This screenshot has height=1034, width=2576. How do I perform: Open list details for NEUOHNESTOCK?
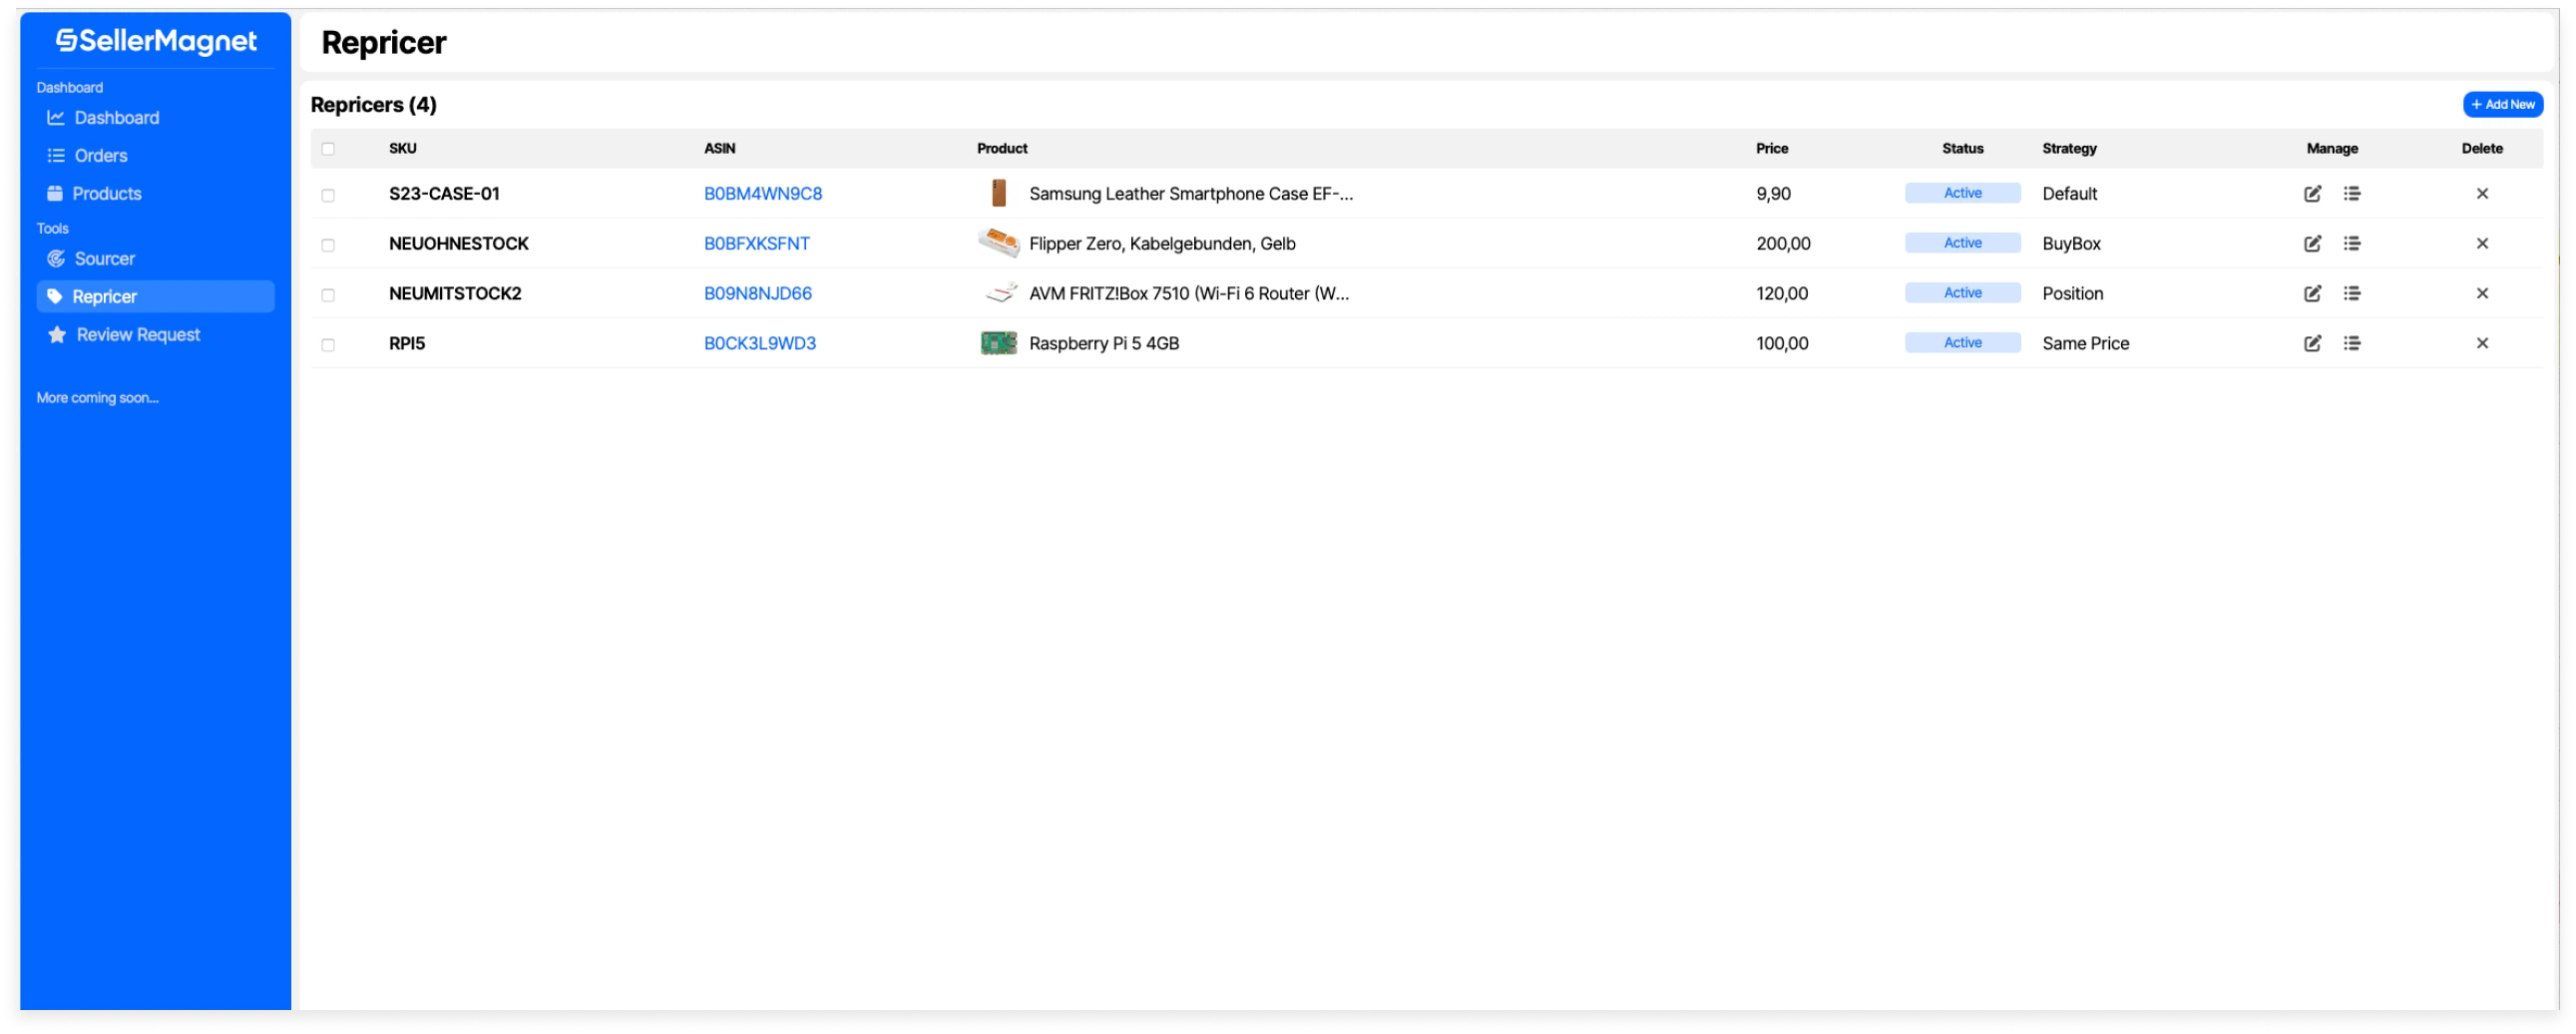pyautogui.click(x=2351, y=244)
